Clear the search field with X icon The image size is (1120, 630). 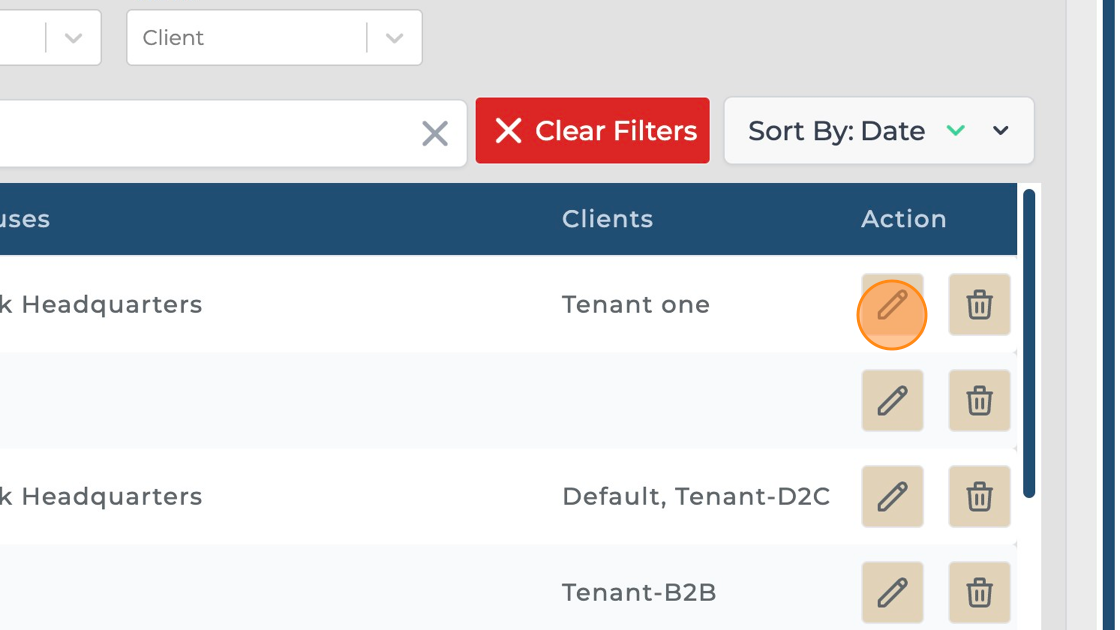pyautogui.click(x=435, y=133)
